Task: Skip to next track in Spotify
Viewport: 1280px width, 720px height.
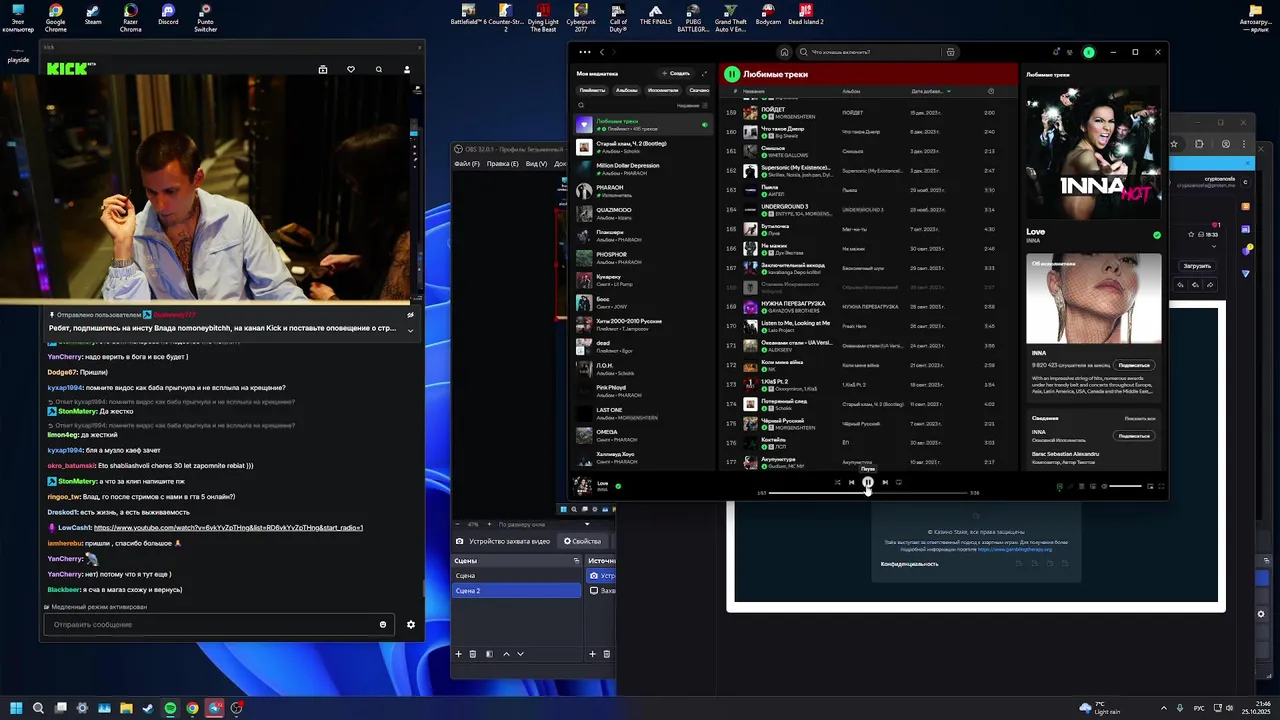Action: 884,482
